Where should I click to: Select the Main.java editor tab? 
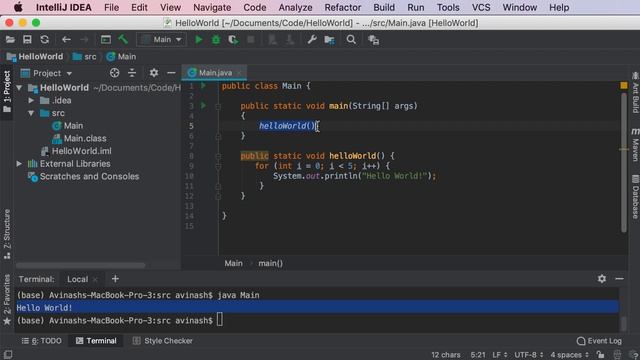point(214,73)
